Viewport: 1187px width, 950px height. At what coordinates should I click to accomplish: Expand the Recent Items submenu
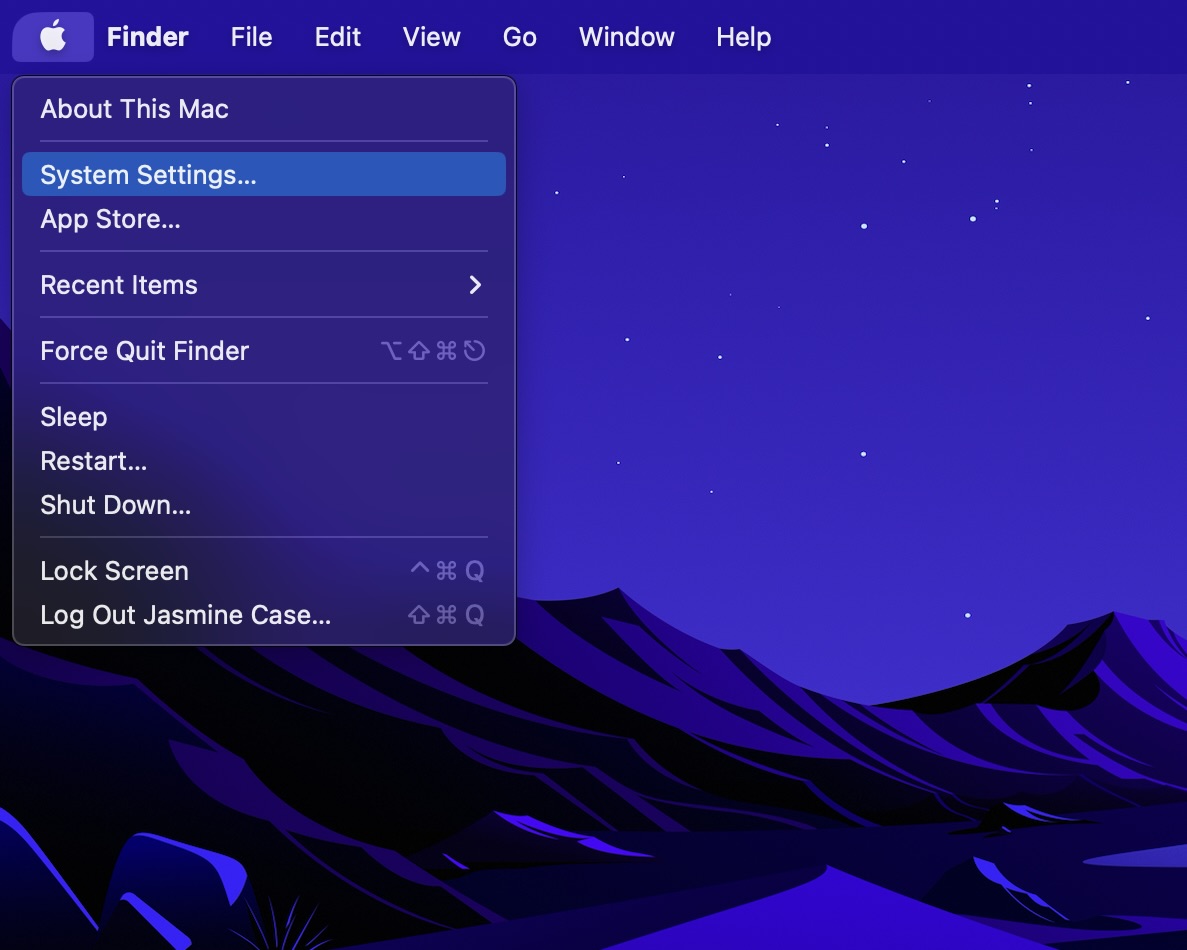pos(263,285)
